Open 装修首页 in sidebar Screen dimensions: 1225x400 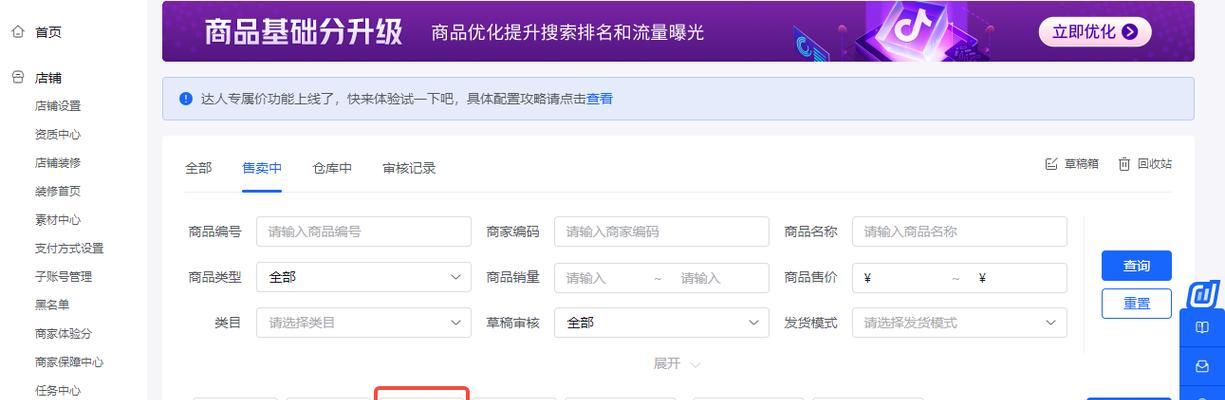pos(58,191)
